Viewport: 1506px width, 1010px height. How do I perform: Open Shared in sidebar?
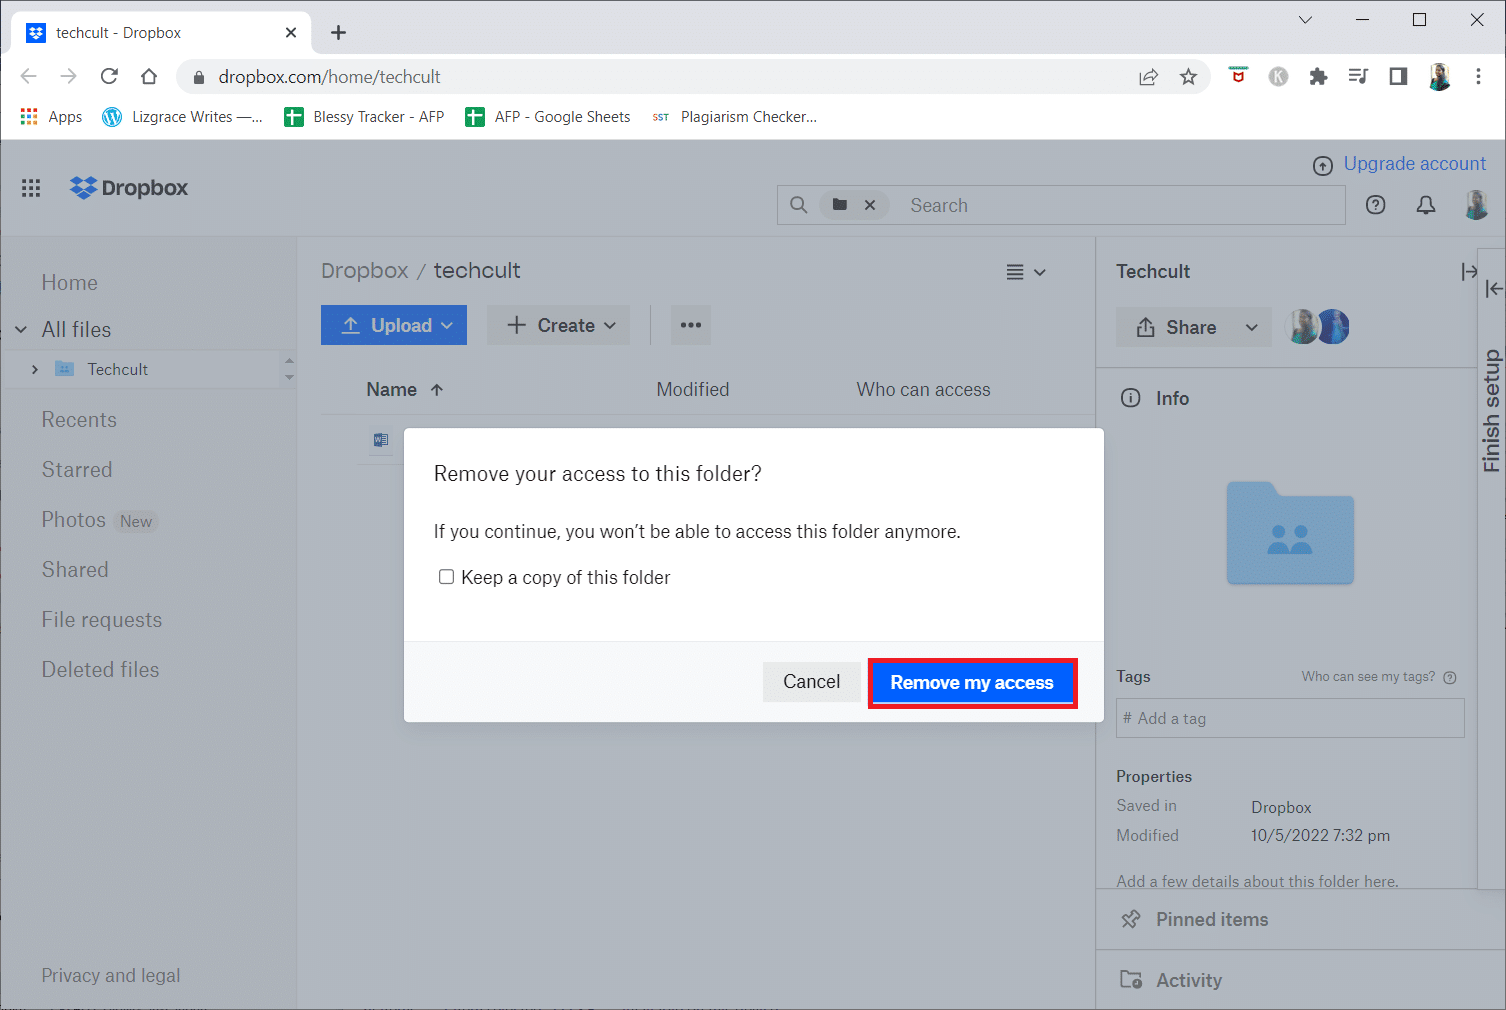[75, 570]
